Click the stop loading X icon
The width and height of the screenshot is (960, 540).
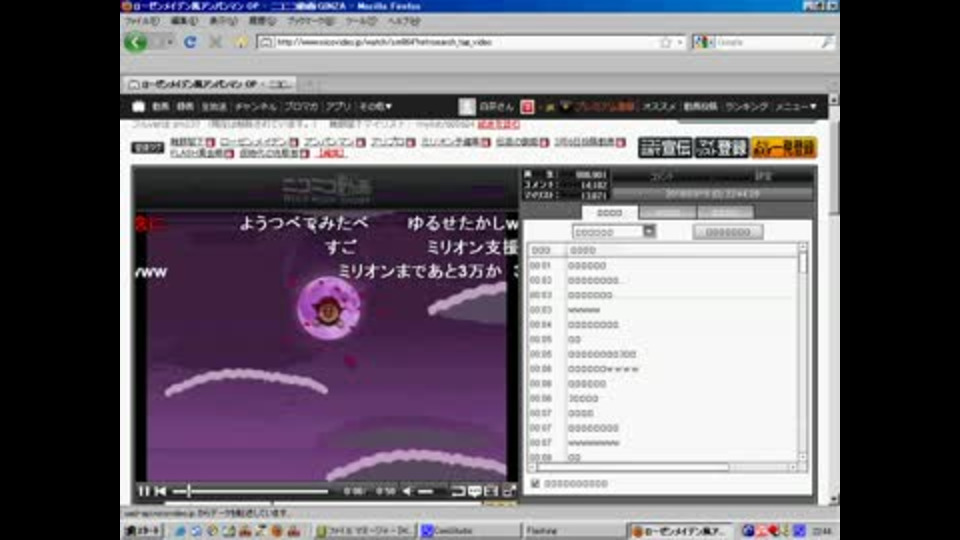coord(216,42)
